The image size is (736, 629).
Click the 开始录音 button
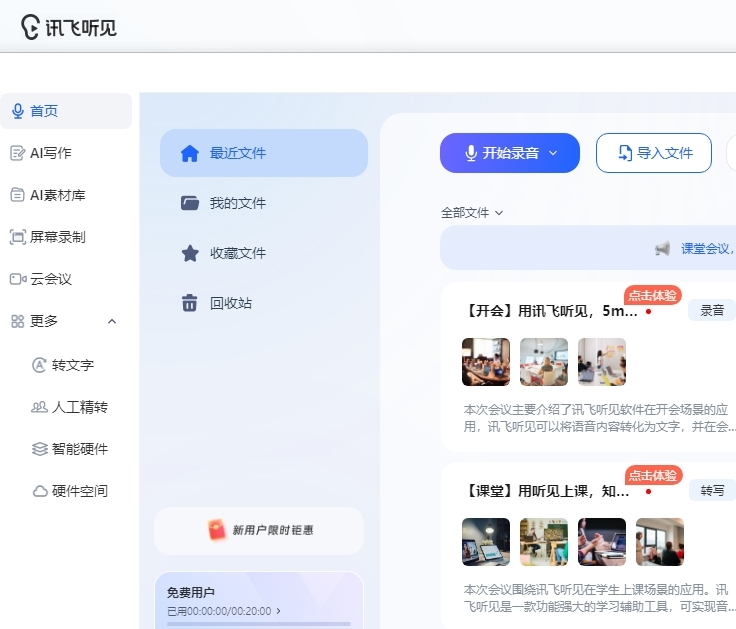[510, 153]
